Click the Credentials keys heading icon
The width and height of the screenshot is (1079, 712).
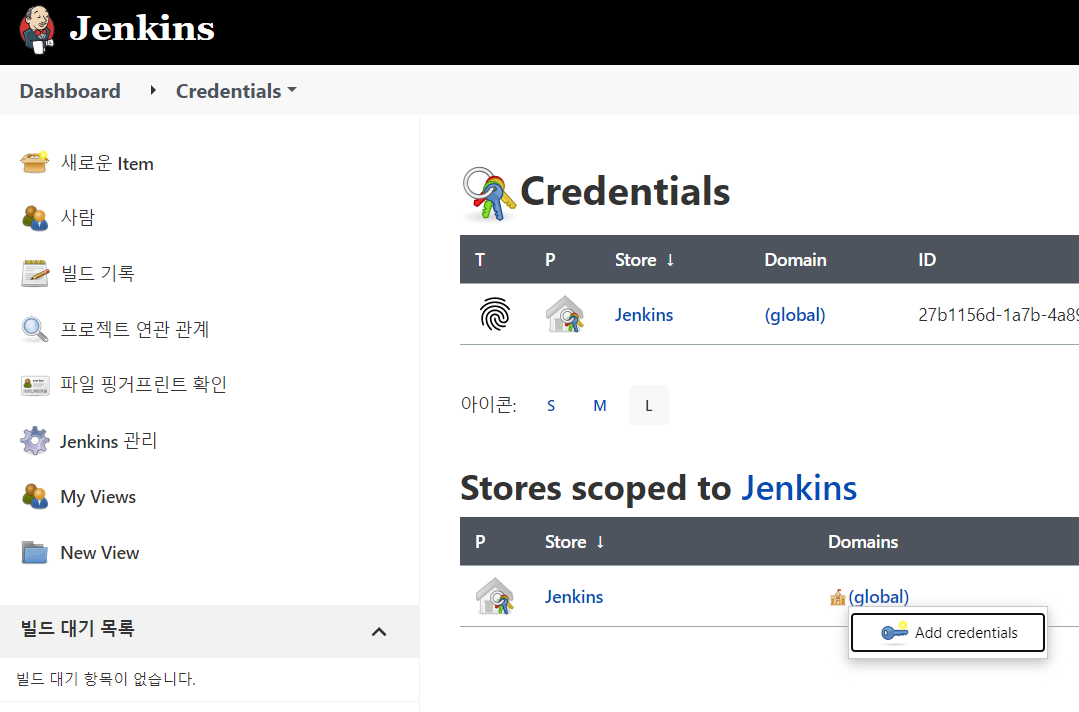489,194
